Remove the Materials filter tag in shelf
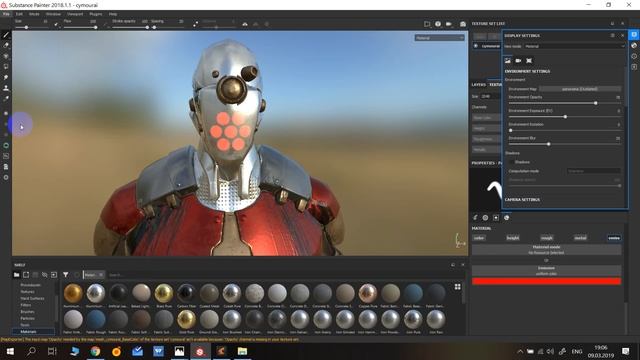Screen dimensions: 640x360 [x=101, y=275]
